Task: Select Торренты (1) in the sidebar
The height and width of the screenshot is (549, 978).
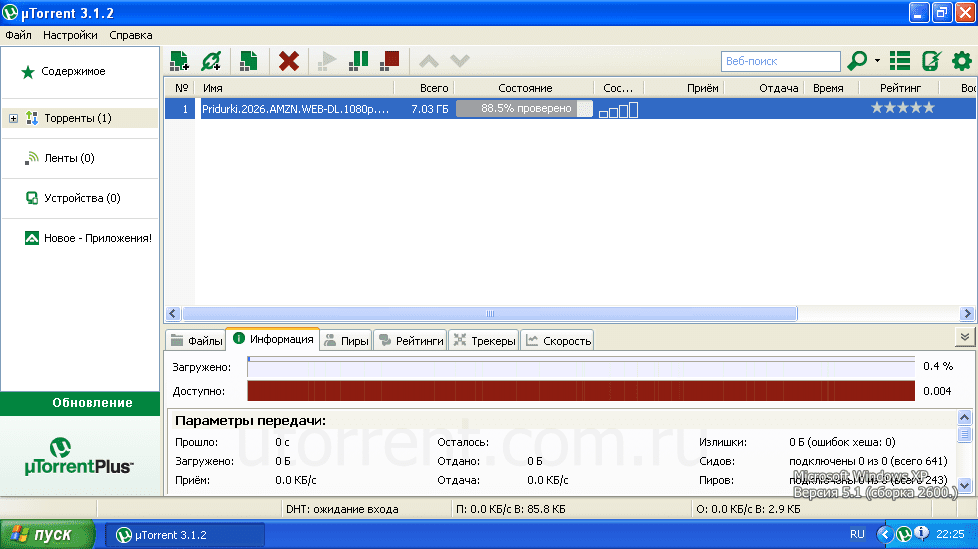Action: click(x=77, y=118)
